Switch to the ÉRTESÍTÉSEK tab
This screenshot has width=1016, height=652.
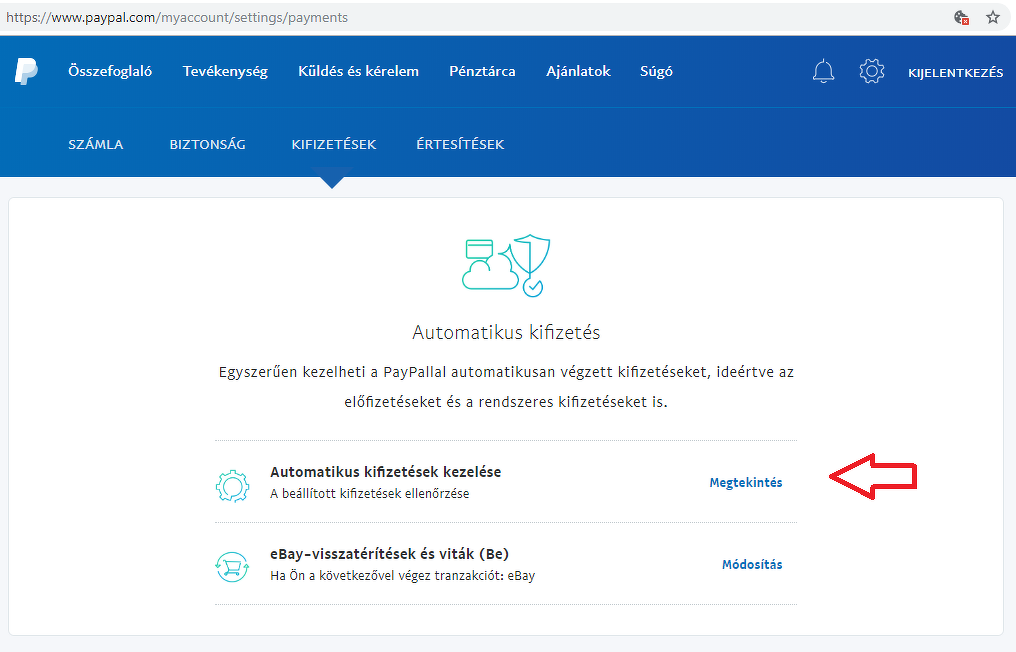[x=460, y=145]
